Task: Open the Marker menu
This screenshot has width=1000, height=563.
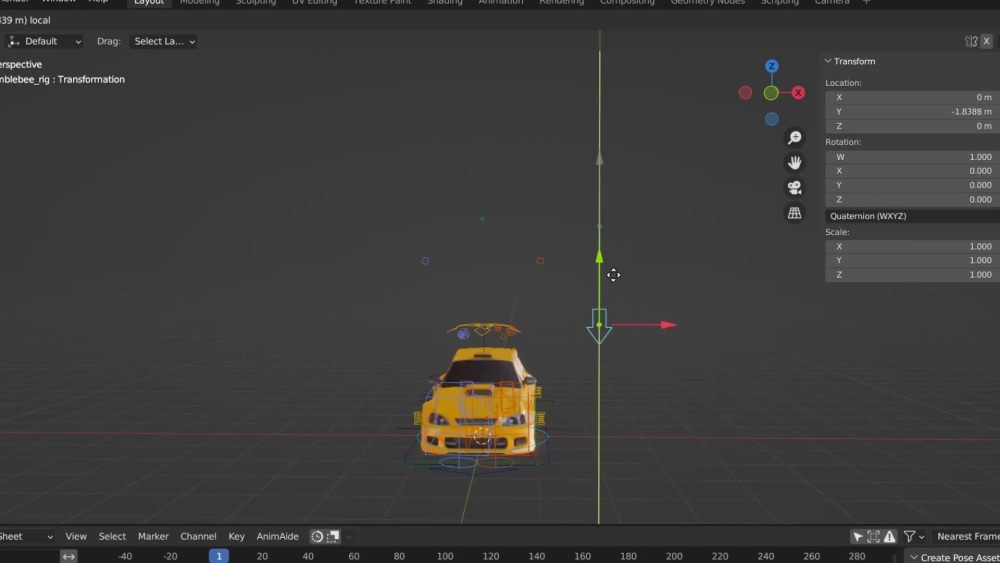Action: pos(153,537)
